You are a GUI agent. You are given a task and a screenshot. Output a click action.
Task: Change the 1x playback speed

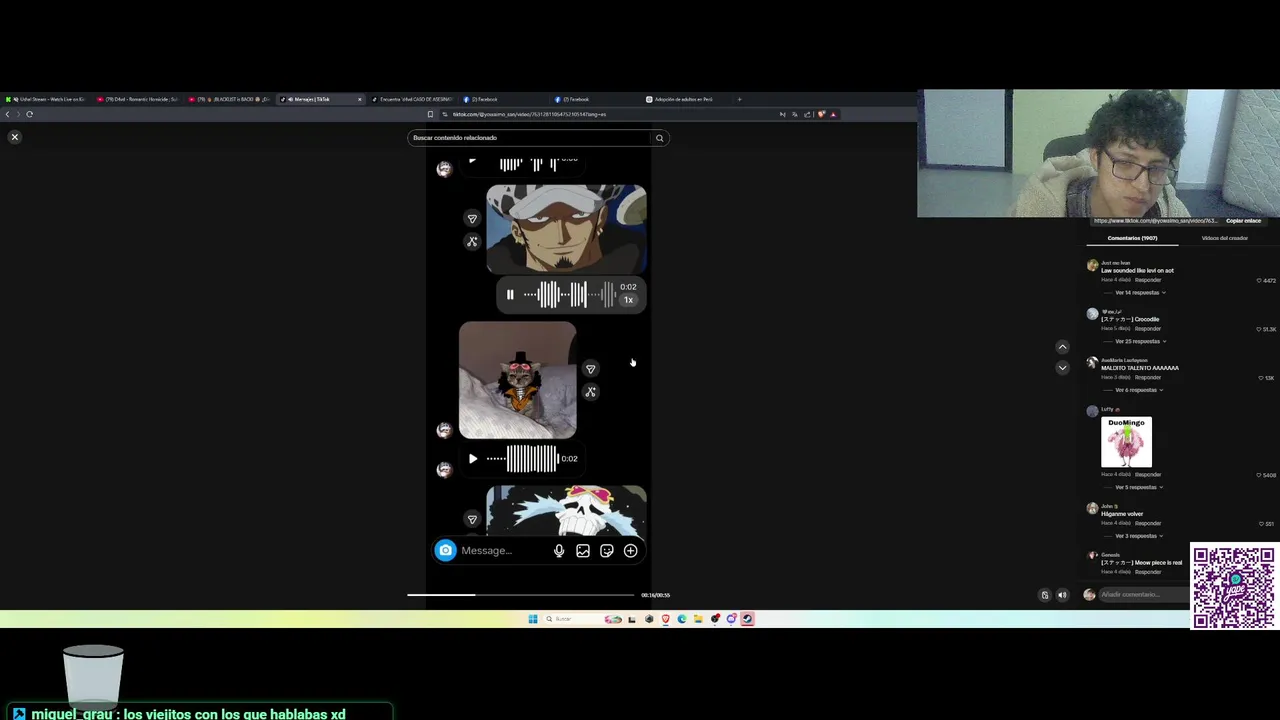[x=628, y=300]
